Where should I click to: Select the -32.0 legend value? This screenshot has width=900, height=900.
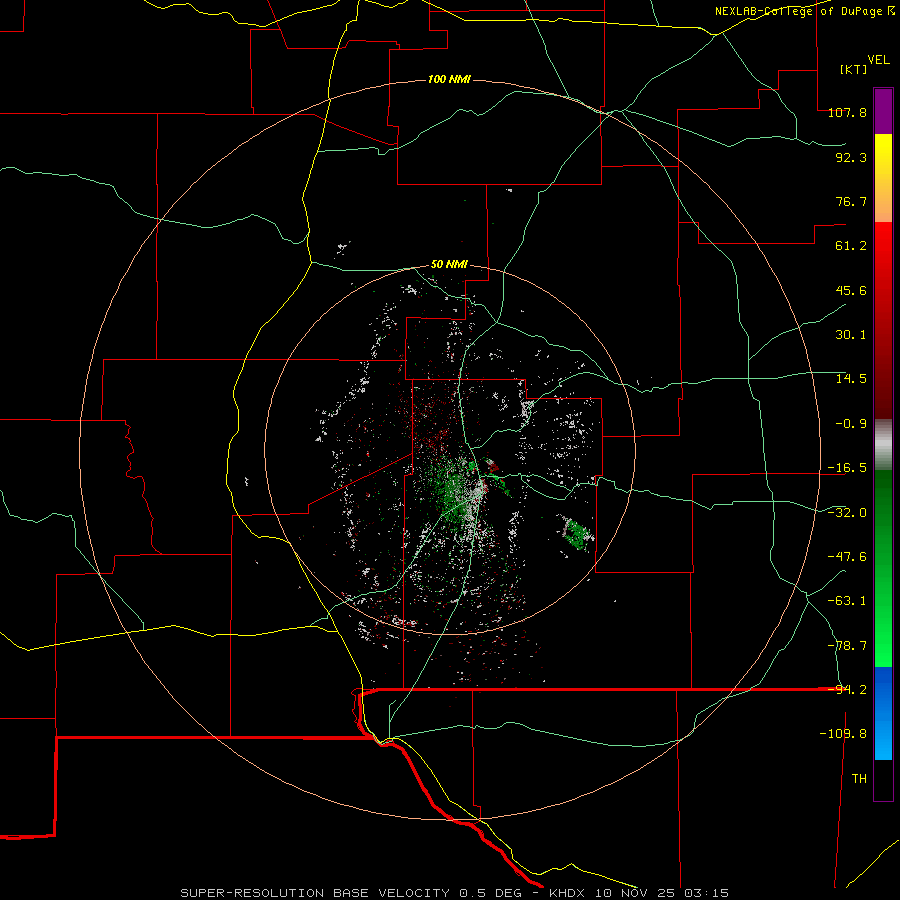(x=847, y=513)
